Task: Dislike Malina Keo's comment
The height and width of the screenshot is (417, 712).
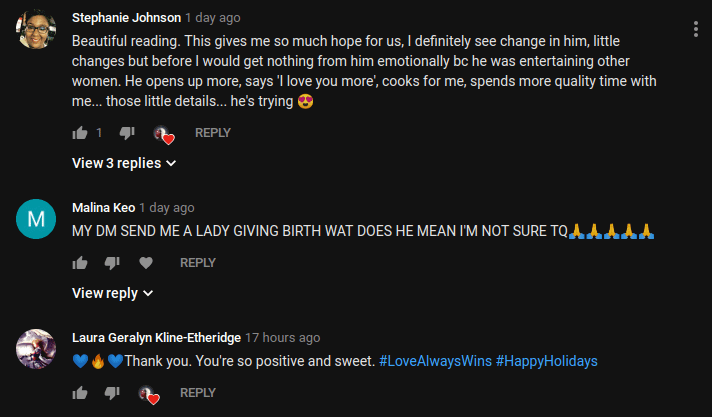Action: pos(112,263)
